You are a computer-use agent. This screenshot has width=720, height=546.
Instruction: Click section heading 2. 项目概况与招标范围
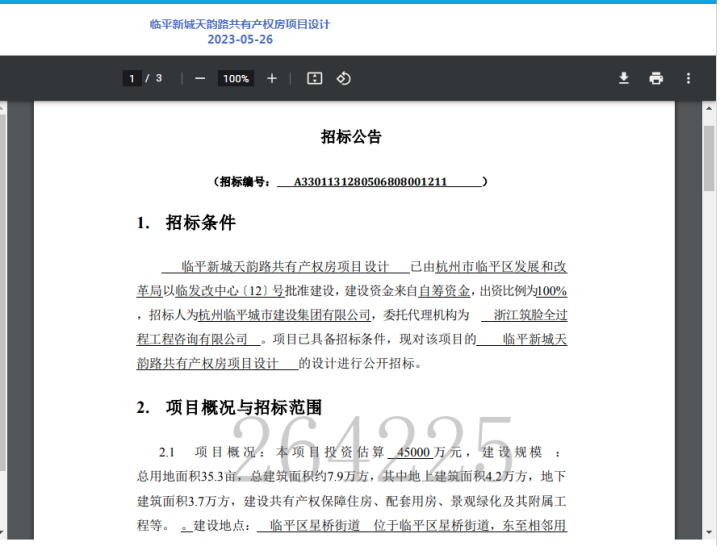point(229,407)
